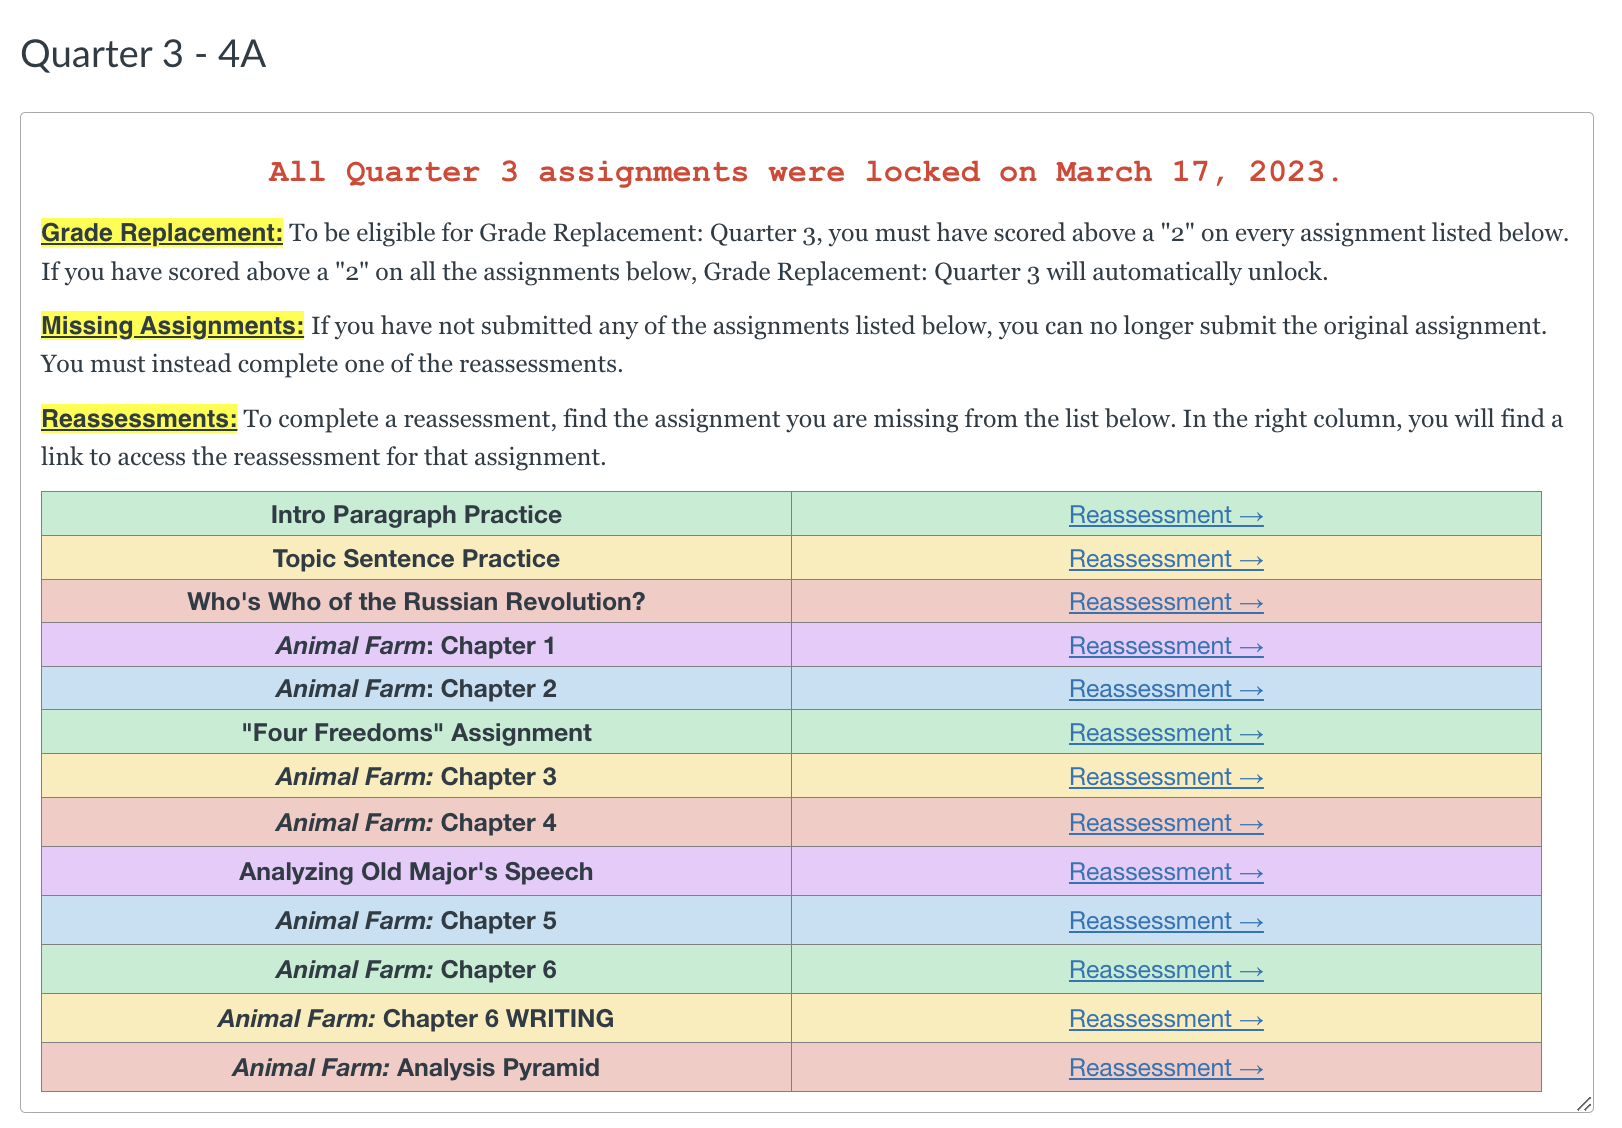The image size is (1622, 1128).
Task: Open Reassessment link for Animal Farm Chapter 2
Action: coord(1166,689)
